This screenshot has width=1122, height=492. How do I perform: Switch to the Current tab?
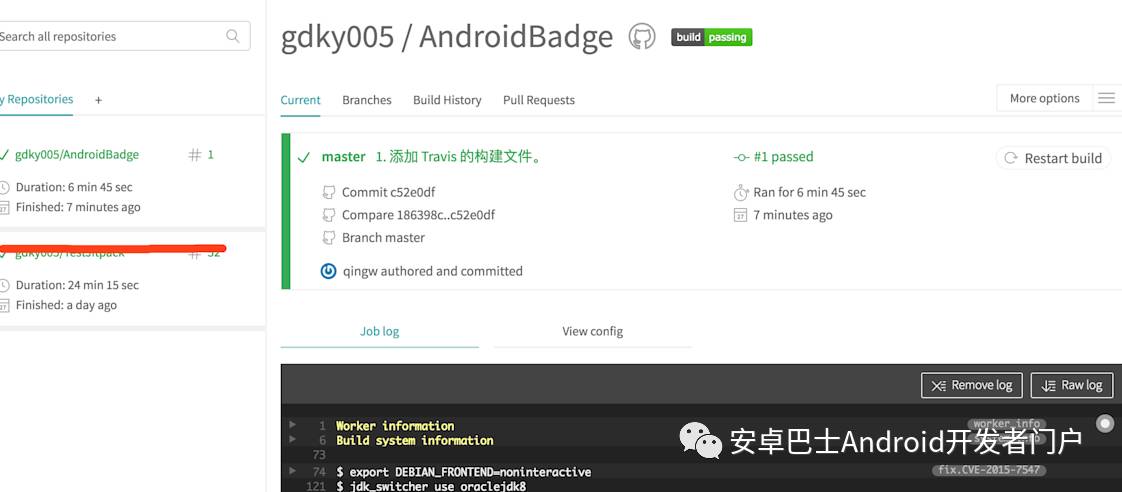tap(301, 100)
